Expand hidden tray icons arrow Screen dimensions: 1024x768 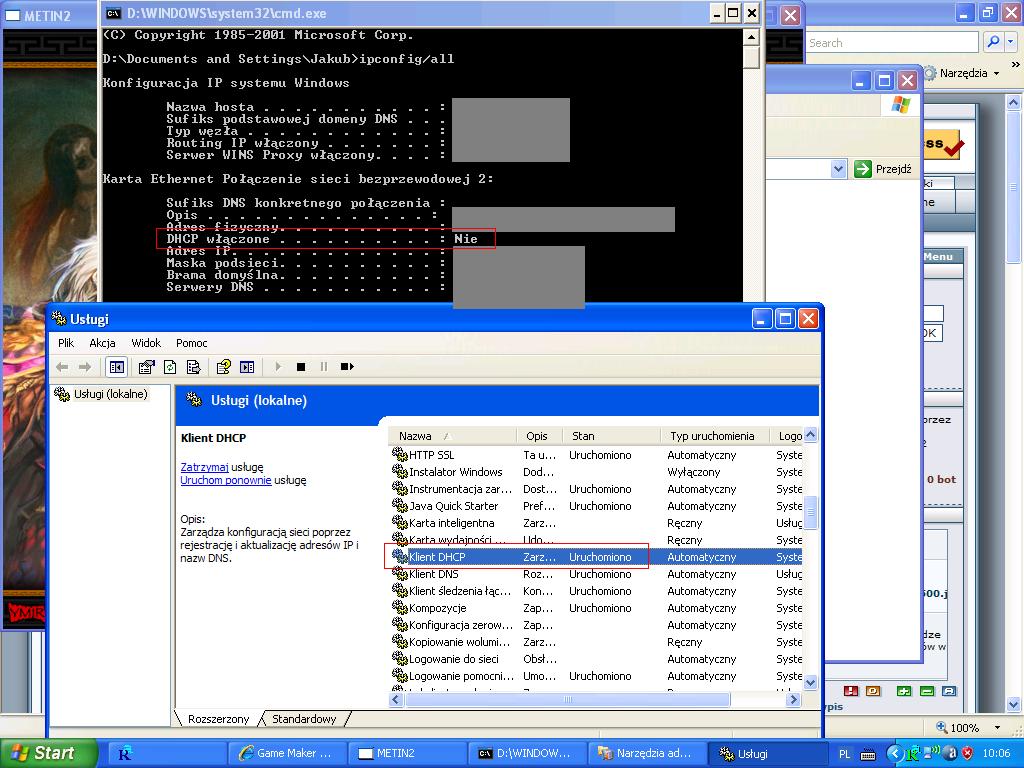(894, 754)
